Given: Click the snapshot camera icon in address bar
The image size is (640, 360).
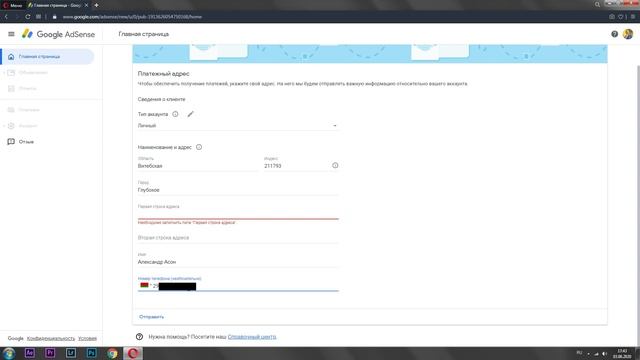Looking at the screenshot, I should [611, 17].
